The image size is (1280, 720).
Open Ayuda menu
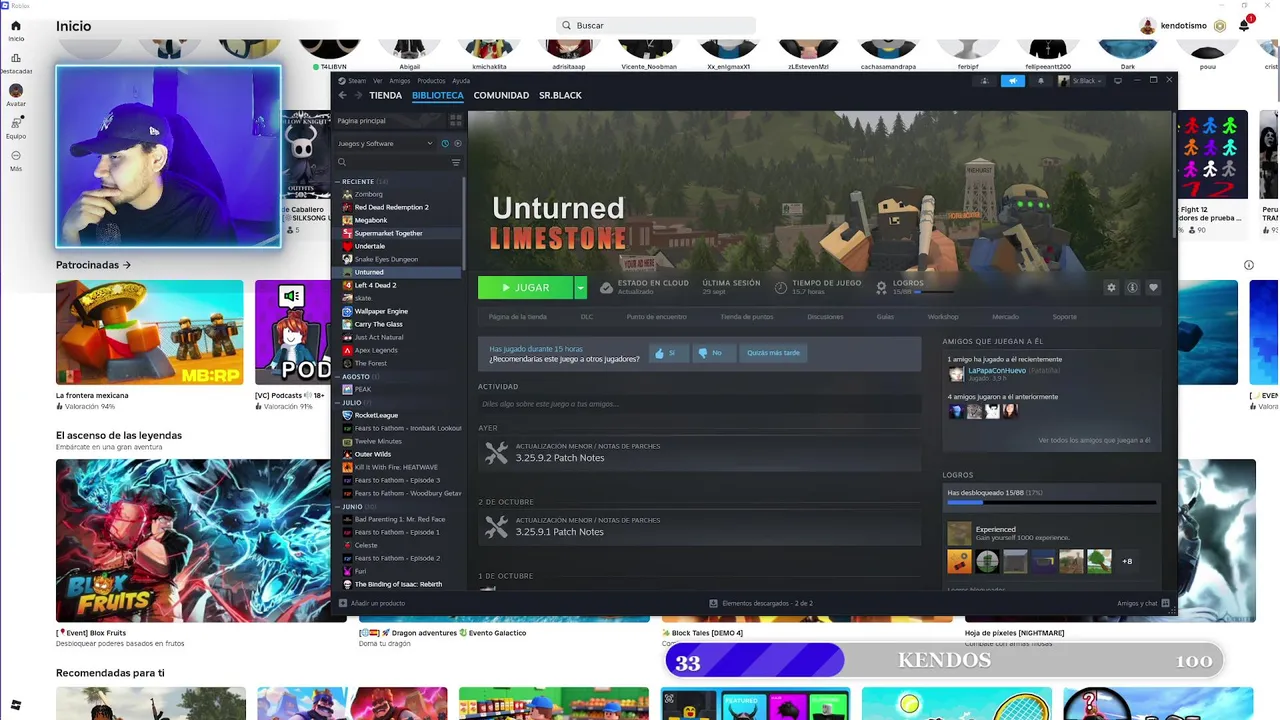tap(461, 81)
